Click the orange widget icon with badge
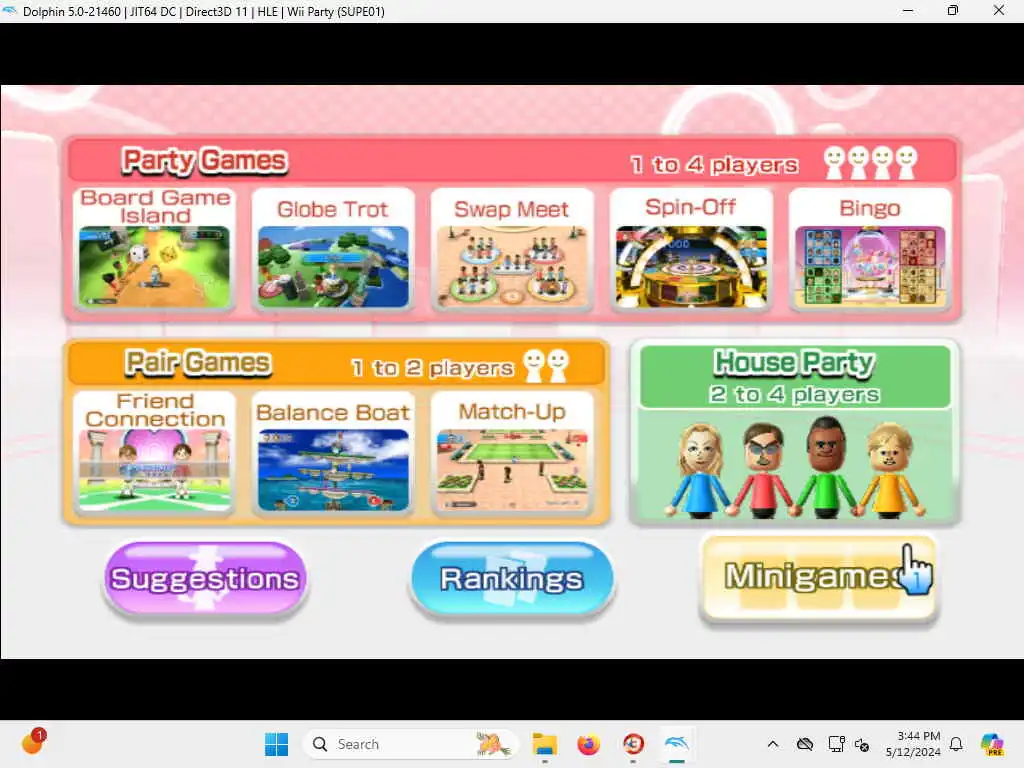1024x768 pixels. coord(33,742)
